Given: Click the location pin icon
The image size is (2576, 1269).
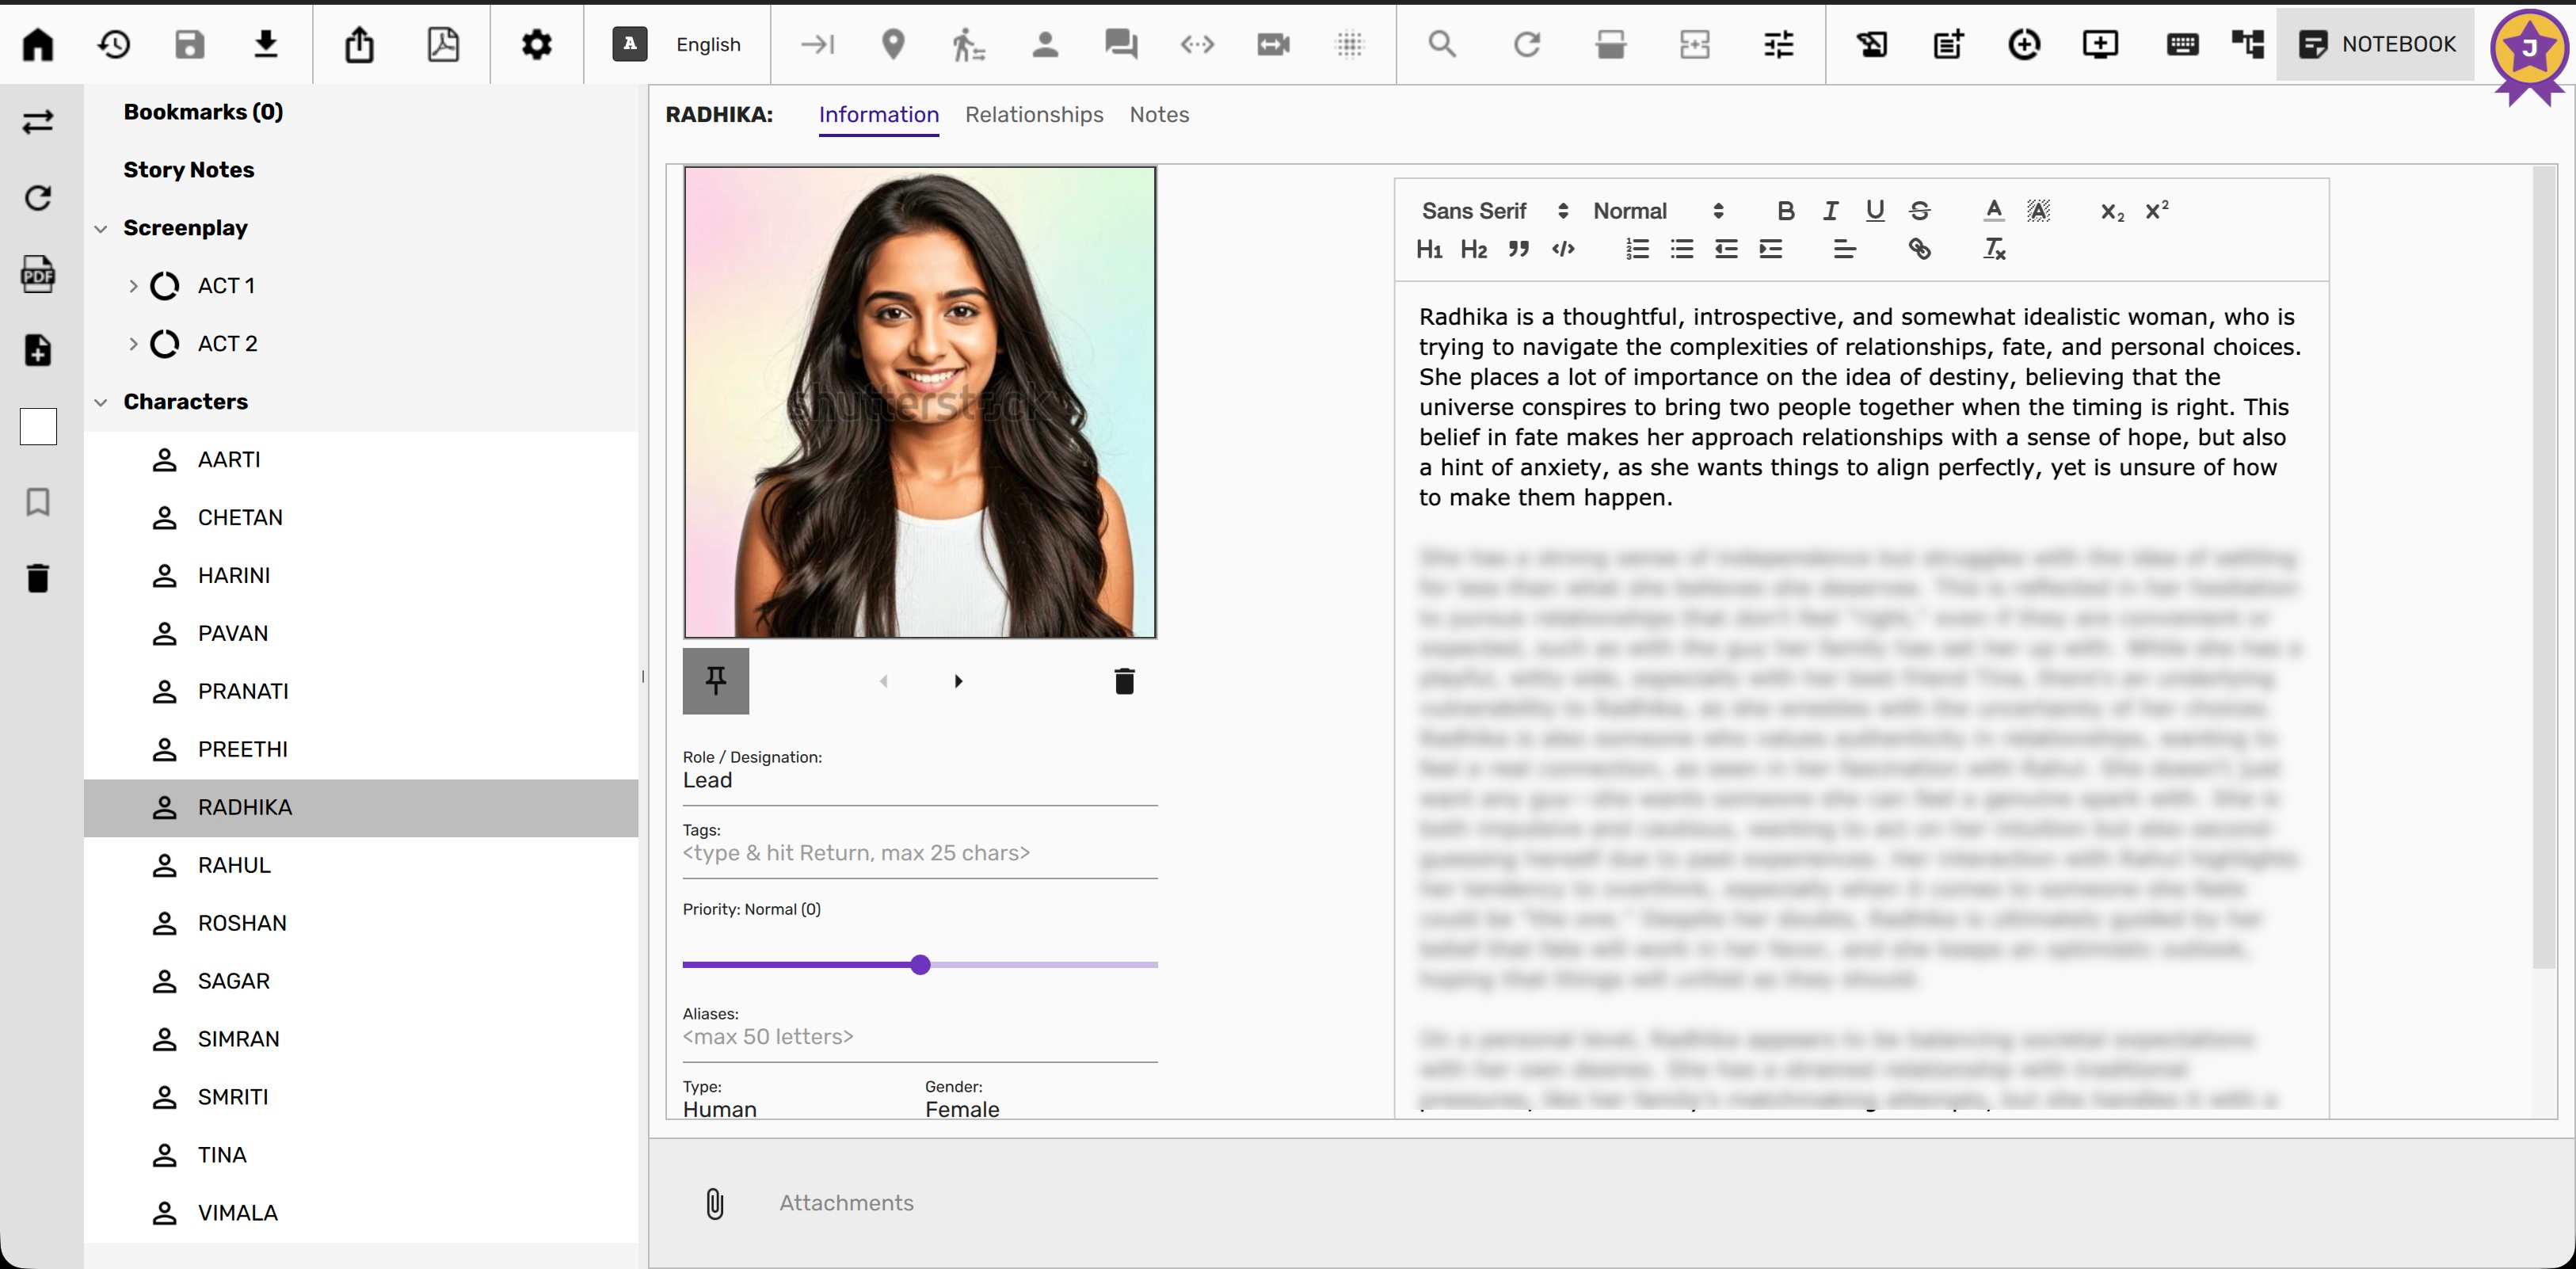Looking at the screenshot, I should point(893,44).
